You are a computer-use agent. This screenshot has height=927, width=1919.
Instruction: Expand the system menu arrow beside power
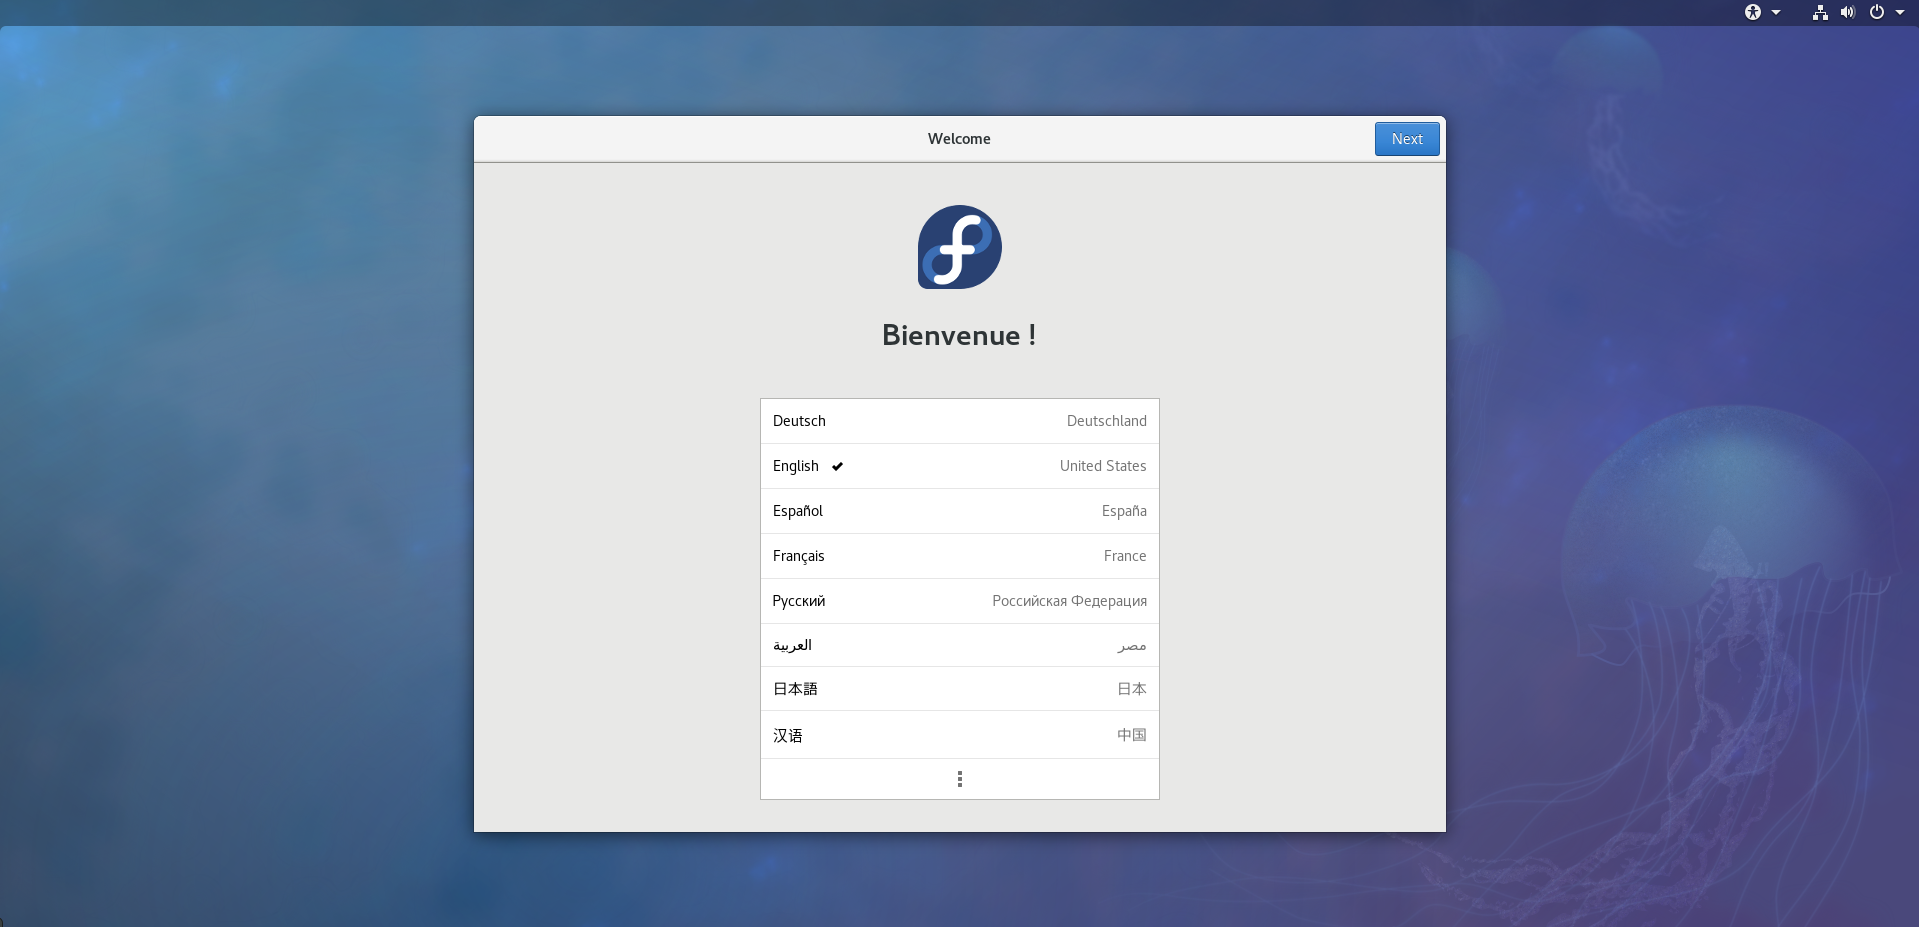tap(1900, 13)
